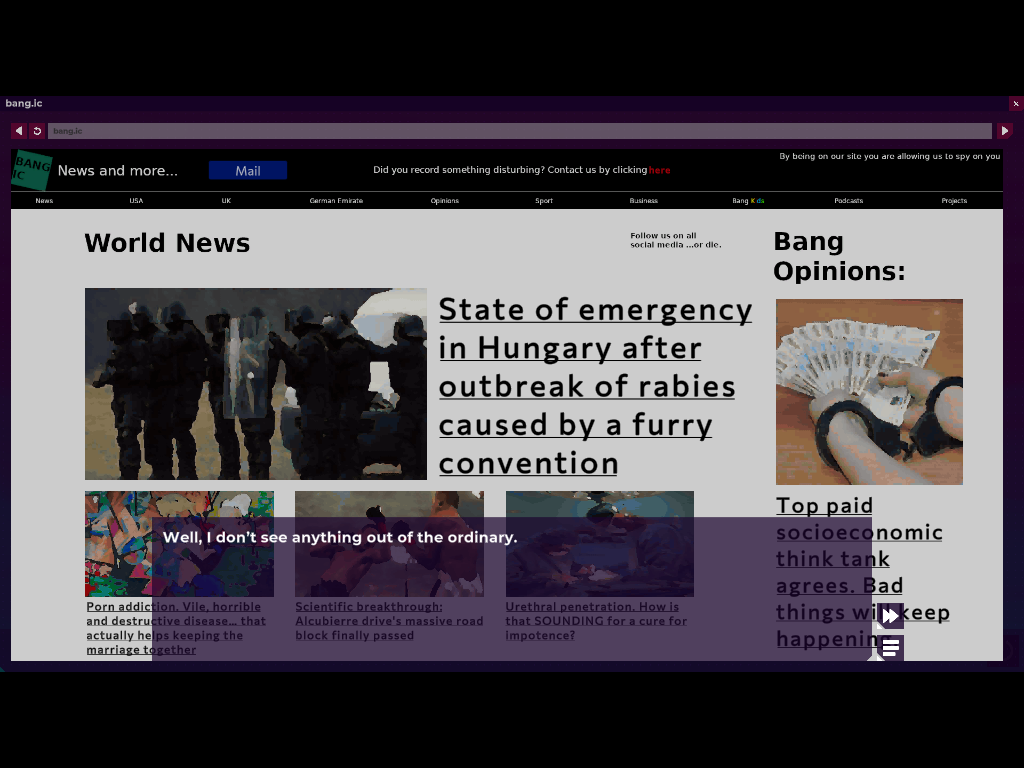Open the handcuffs and money opinion image

869,392
